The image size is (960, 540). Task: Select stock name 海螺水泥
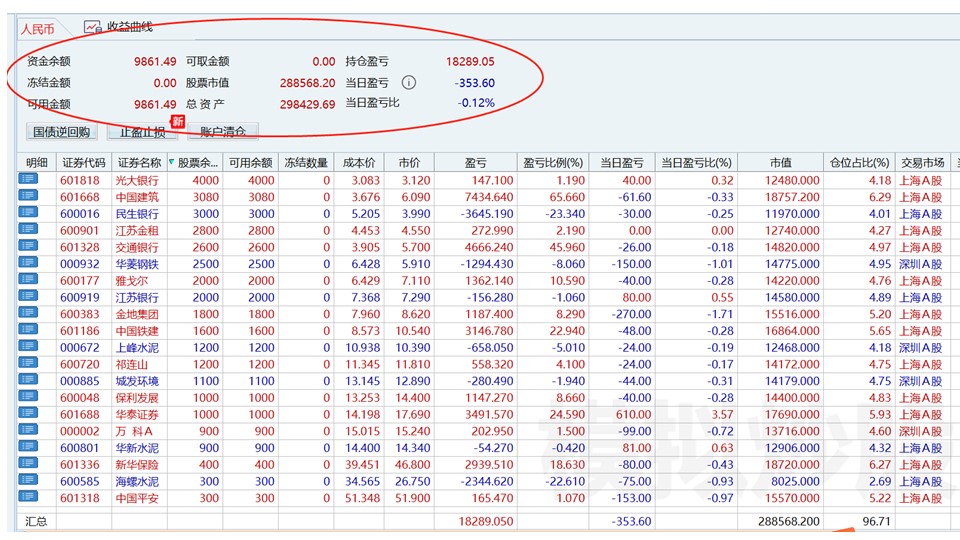pos(137,482)
